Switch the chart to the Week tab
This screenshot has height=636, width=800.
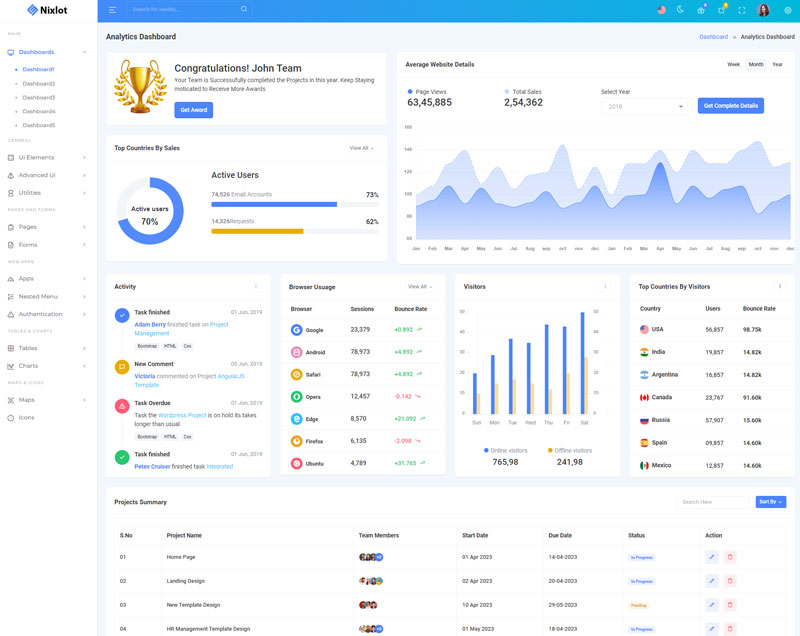click(x=733, y=65)
